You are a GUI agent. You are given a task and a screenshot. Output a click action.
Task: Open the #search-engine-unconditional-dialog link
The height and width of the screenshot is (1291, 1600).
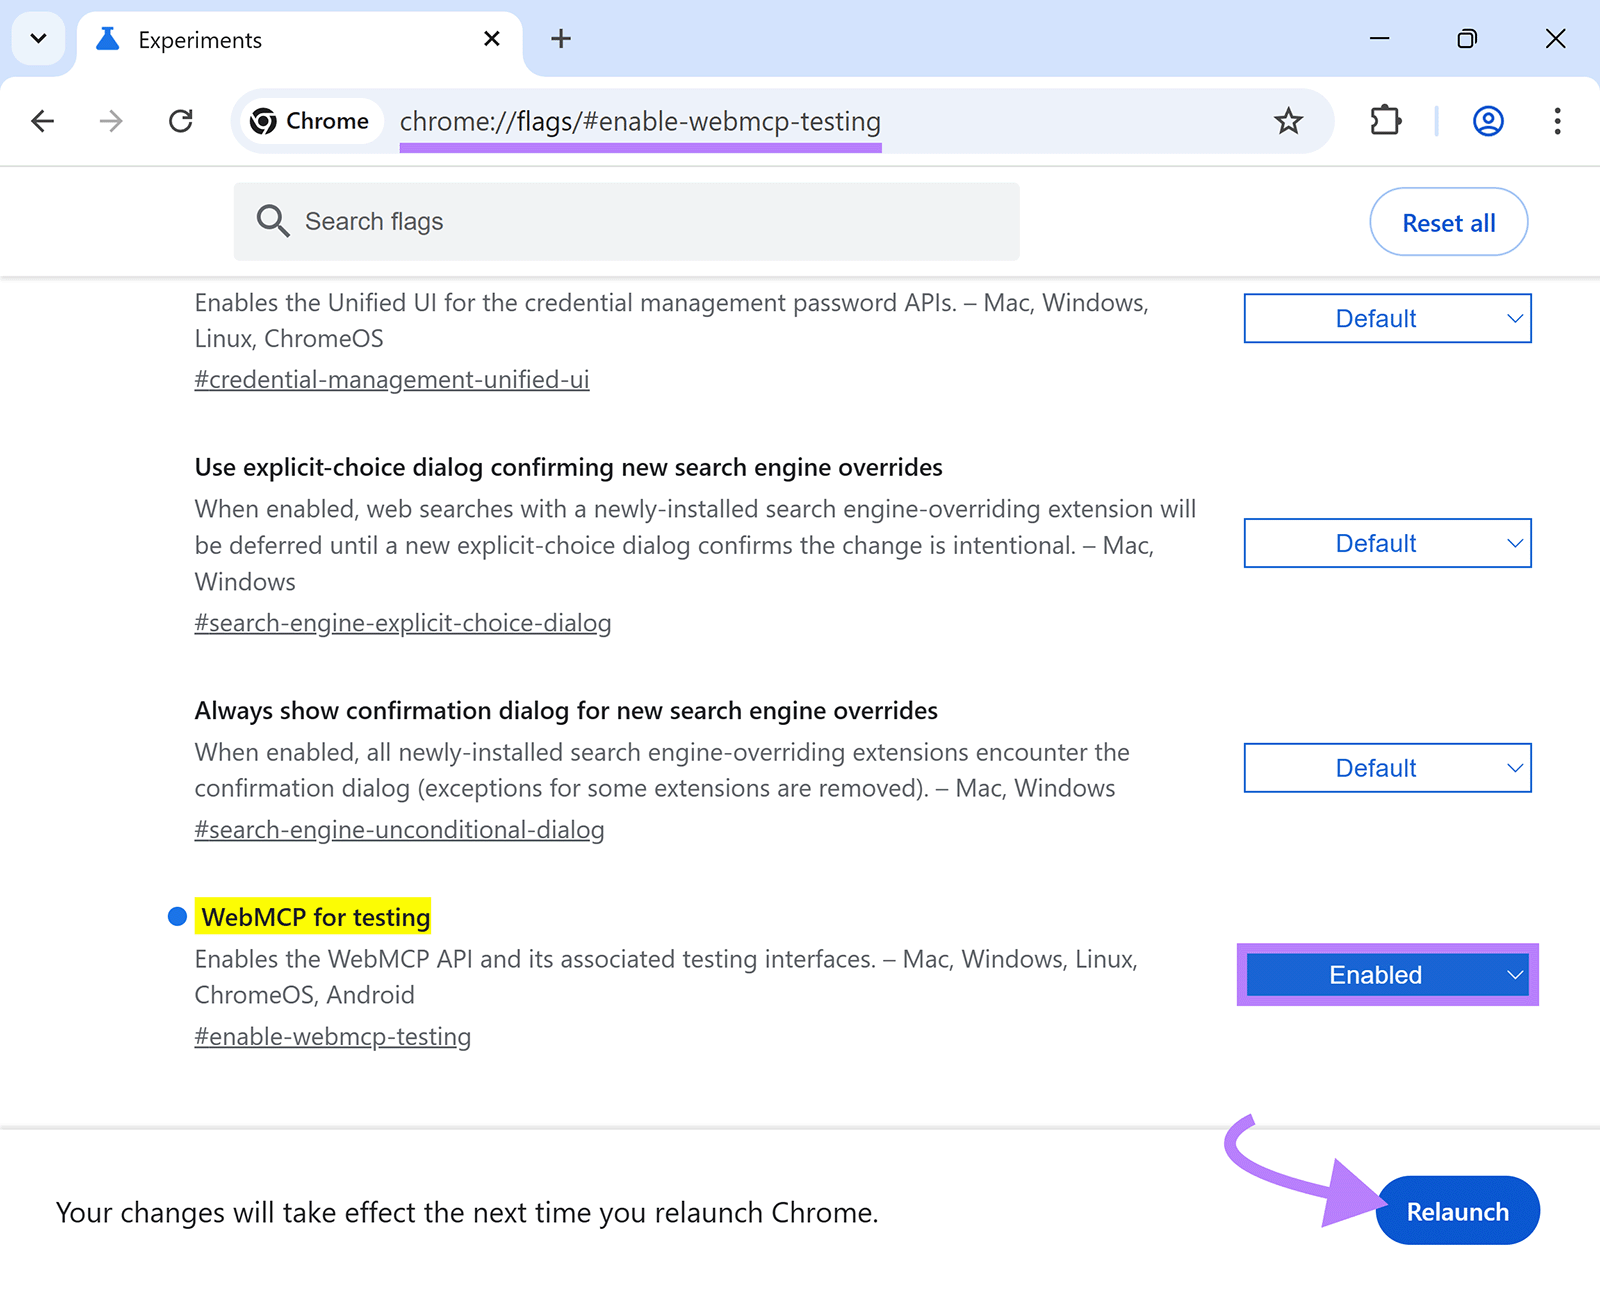tap(399, 829)
